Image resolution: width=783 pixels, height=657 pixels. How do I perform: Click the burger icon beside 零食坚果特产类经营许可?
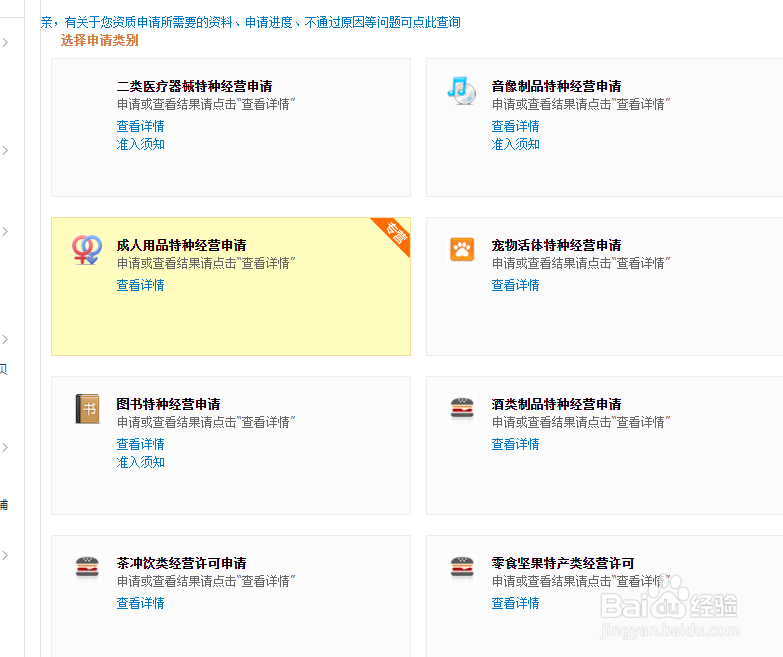pyautogui.click(x=462, y=568)
